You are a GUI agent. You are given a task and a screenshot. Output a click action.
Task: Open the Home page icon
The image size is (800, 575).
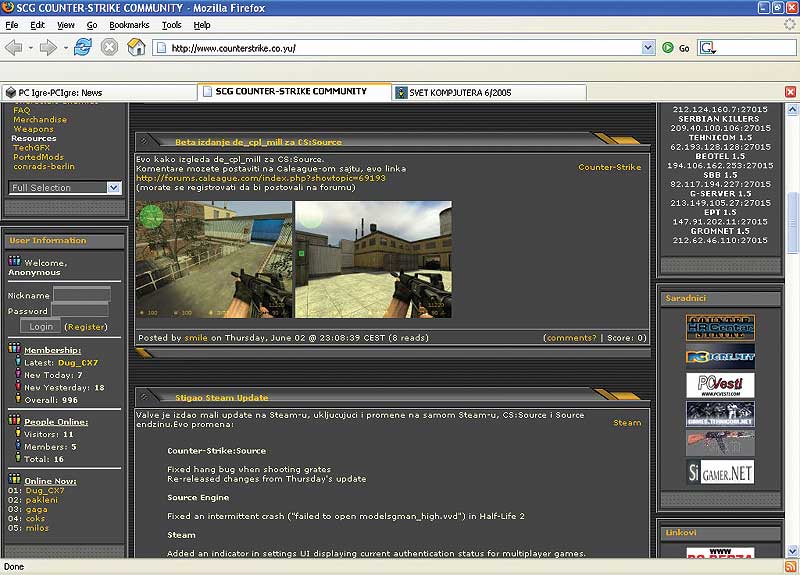pos(136,47)
